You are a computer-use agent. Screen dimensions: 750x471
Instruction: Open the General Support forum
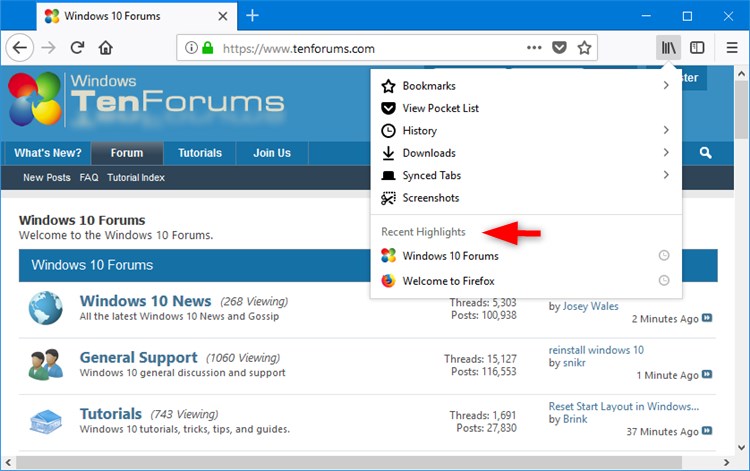click(138, 357)
